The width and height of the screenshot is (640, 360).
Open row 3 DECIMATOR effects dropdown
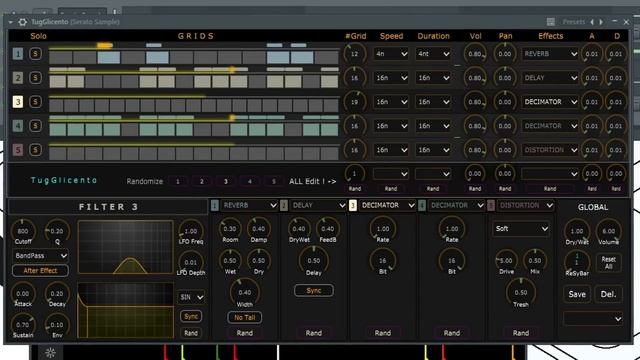pos(550,102)
